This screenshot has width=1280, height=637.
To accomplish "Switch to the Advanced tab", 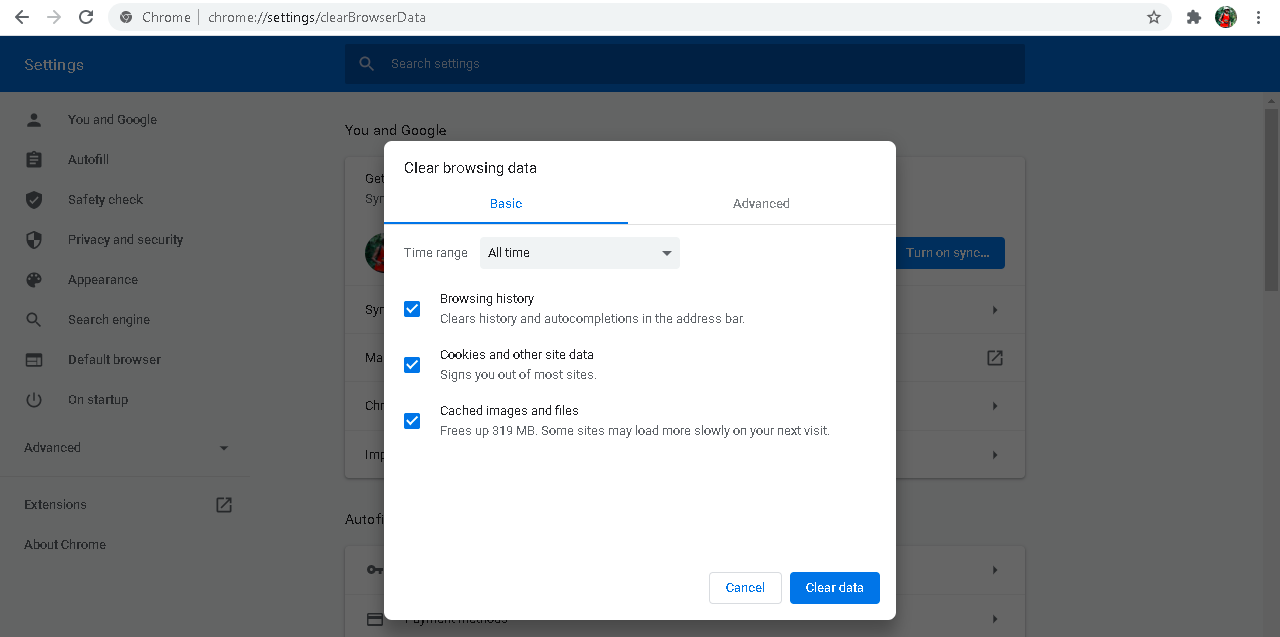I will pyautogui.click(x=761, y=203).
